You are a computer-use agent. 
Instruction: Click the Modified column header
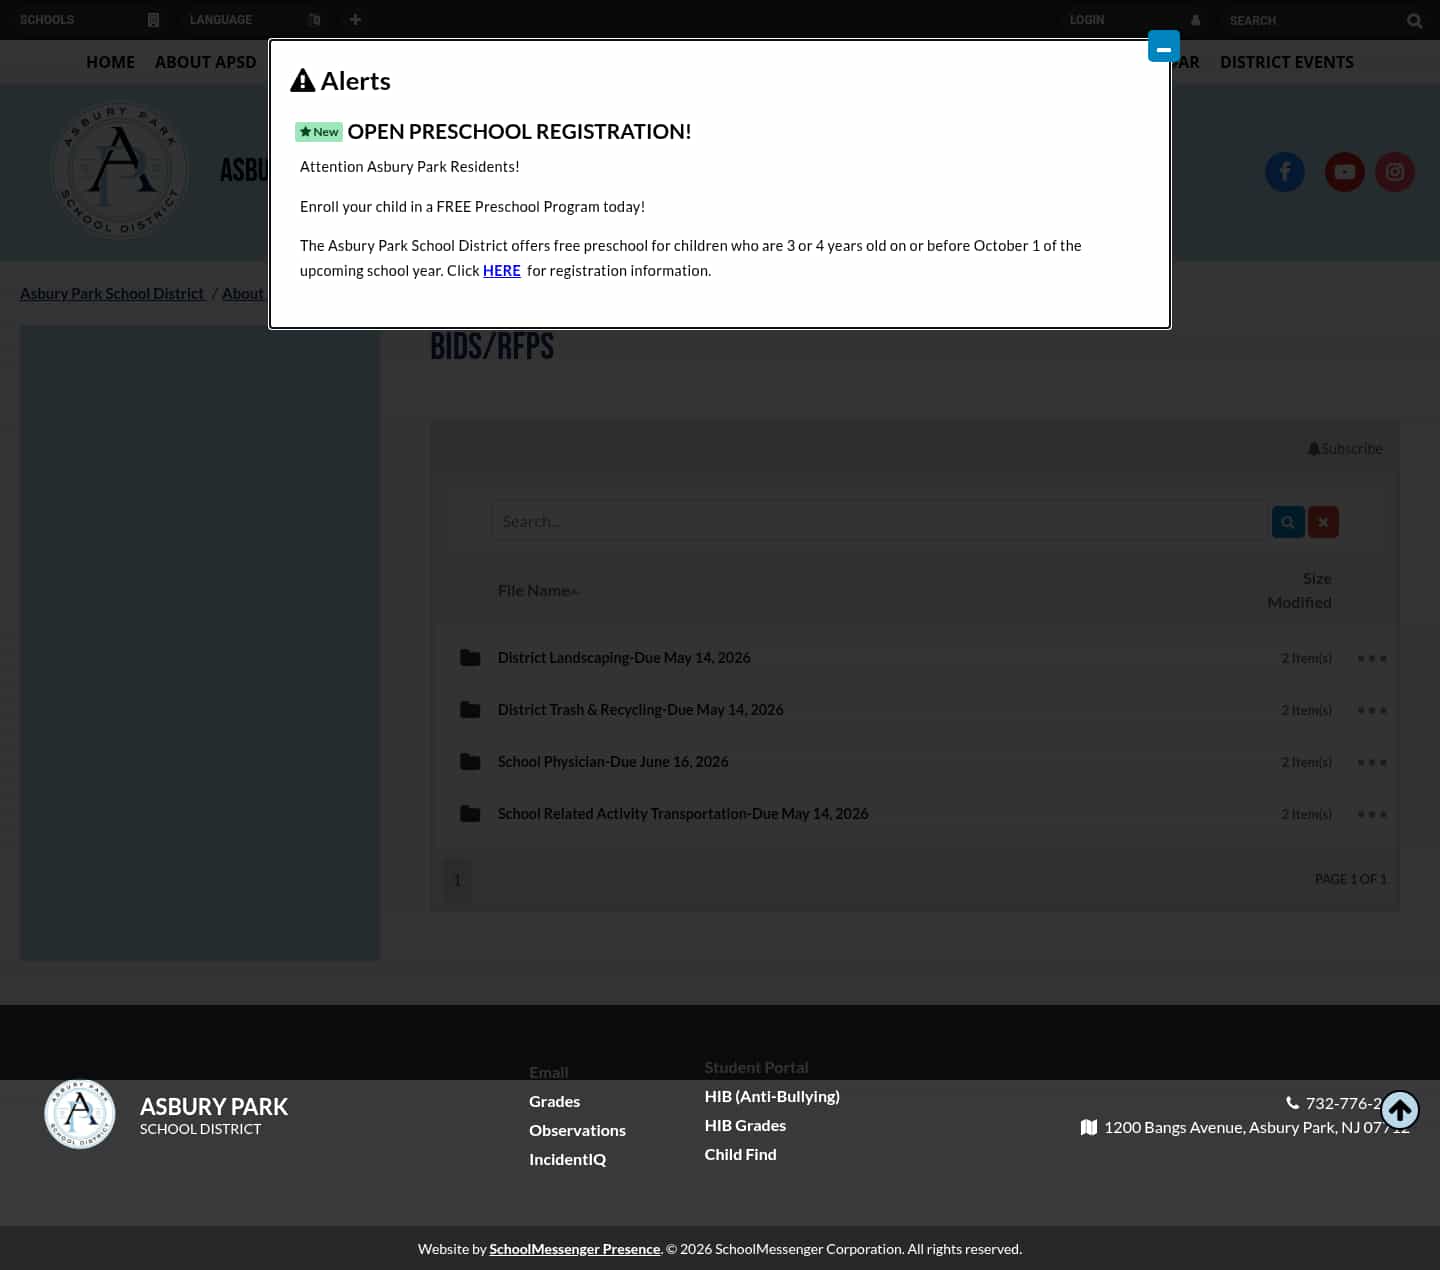[1299, 602]
